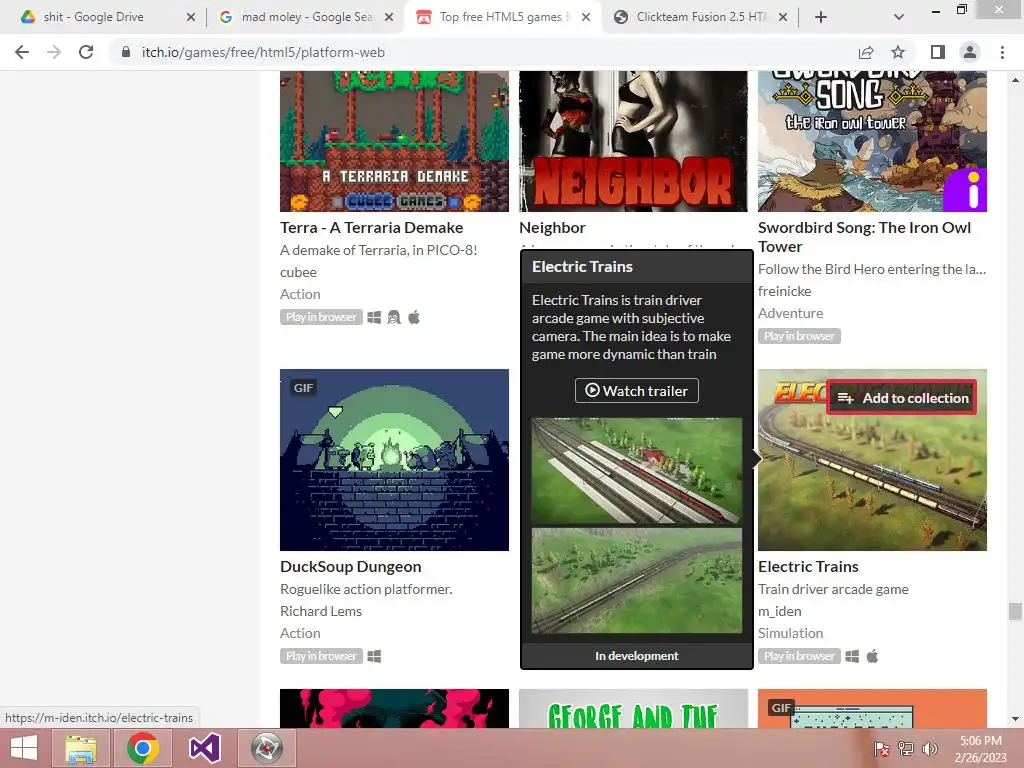Open the Chrome profile avatar

point(970,52)
